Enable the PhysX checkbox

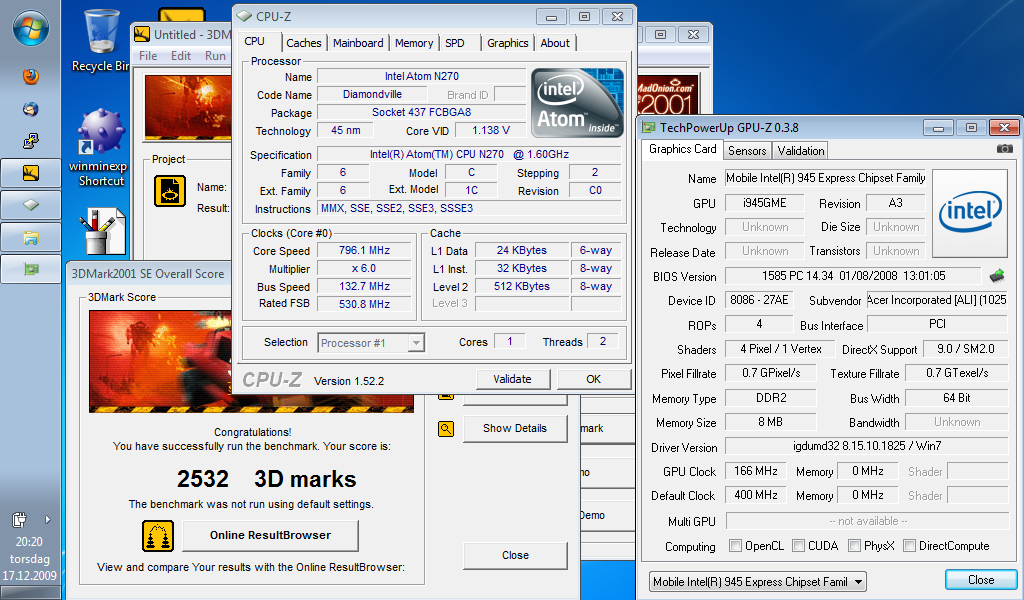854,545
